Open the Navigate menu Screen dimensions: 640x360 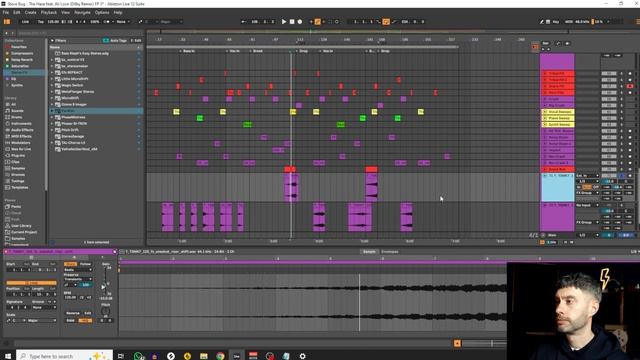pyautogui.click(x=82, y=13)
